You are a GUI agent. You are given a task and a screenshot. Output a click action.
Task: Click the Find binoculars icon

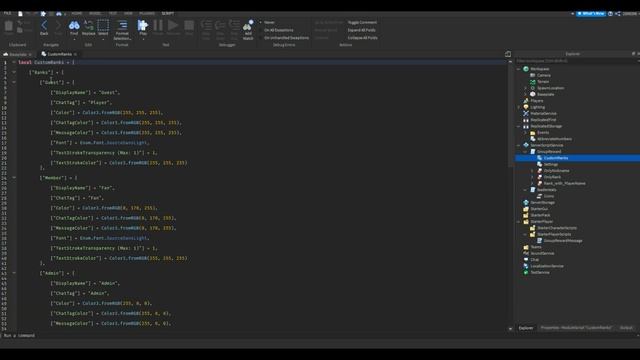click(74, 26)
